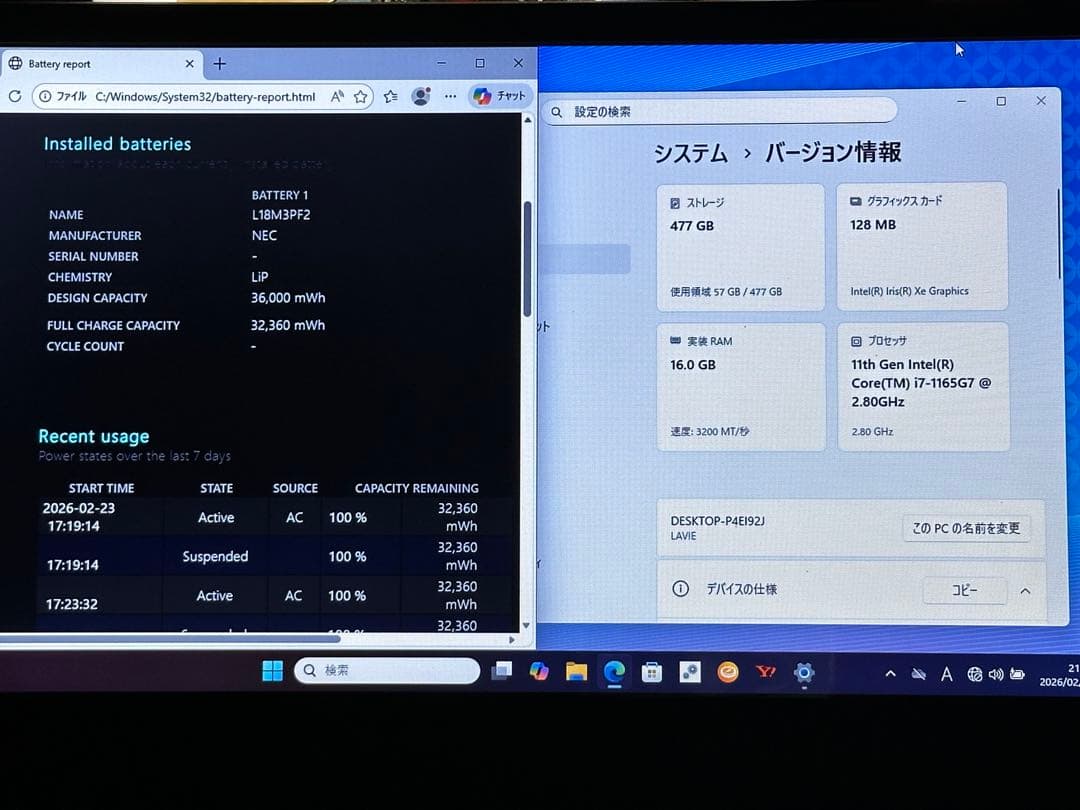Screen dimensions: 1080x810
Task: Open the ストレージ 477 GB card
Action: [740, 247]
